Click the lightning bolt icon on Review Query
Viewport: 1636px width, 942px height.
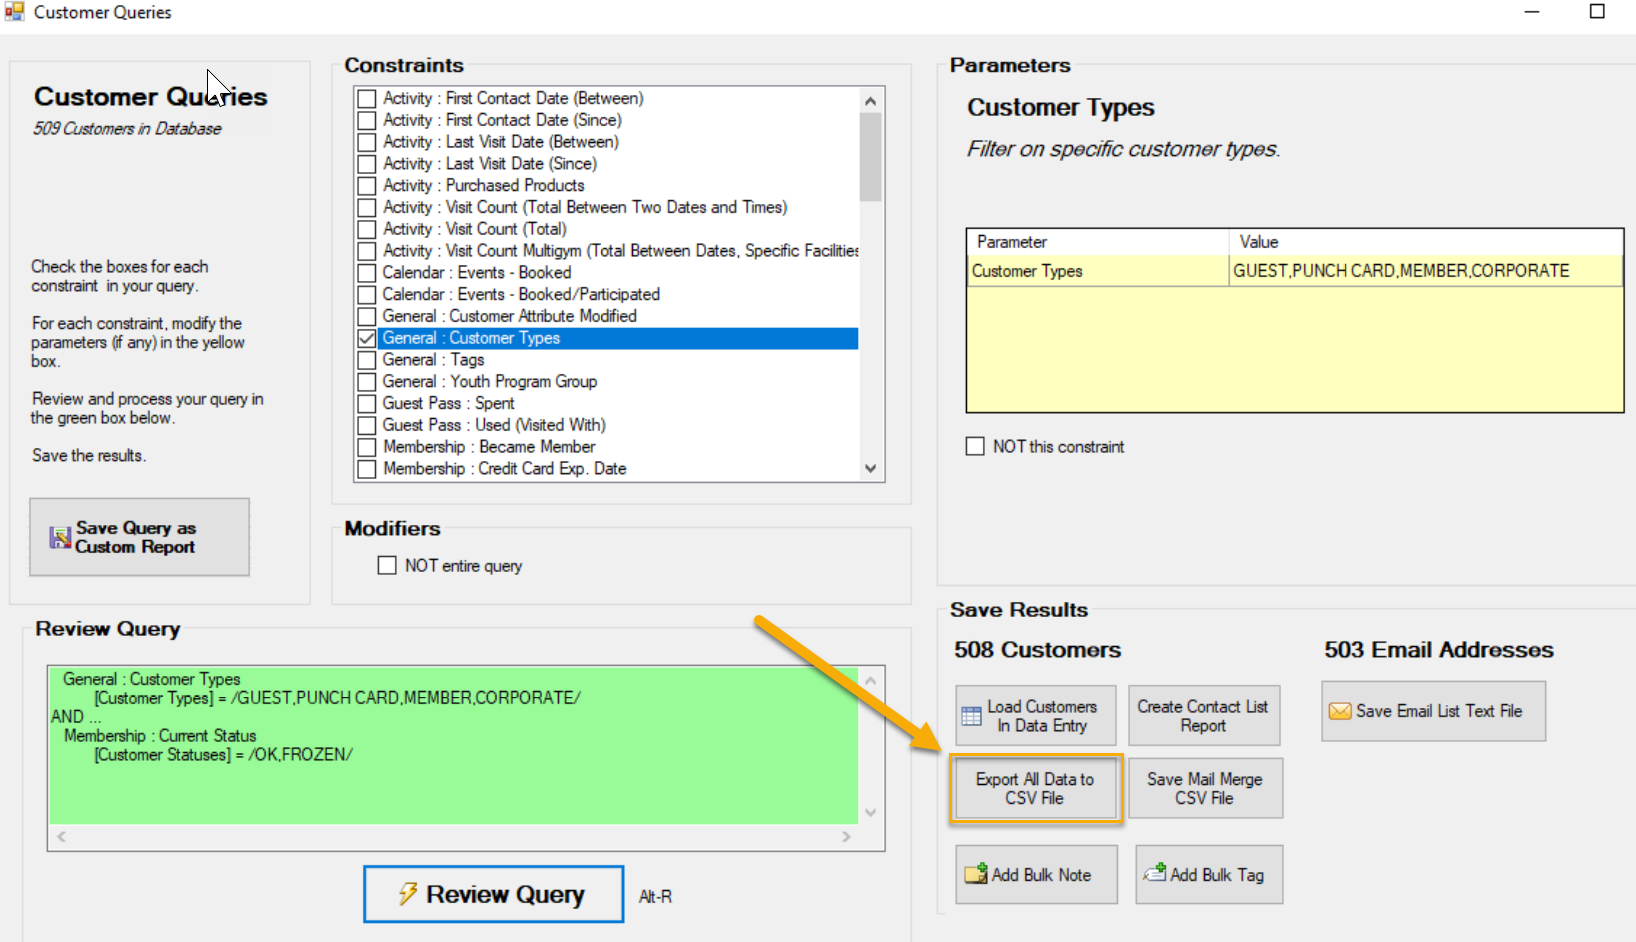click(x=407, y=894)
